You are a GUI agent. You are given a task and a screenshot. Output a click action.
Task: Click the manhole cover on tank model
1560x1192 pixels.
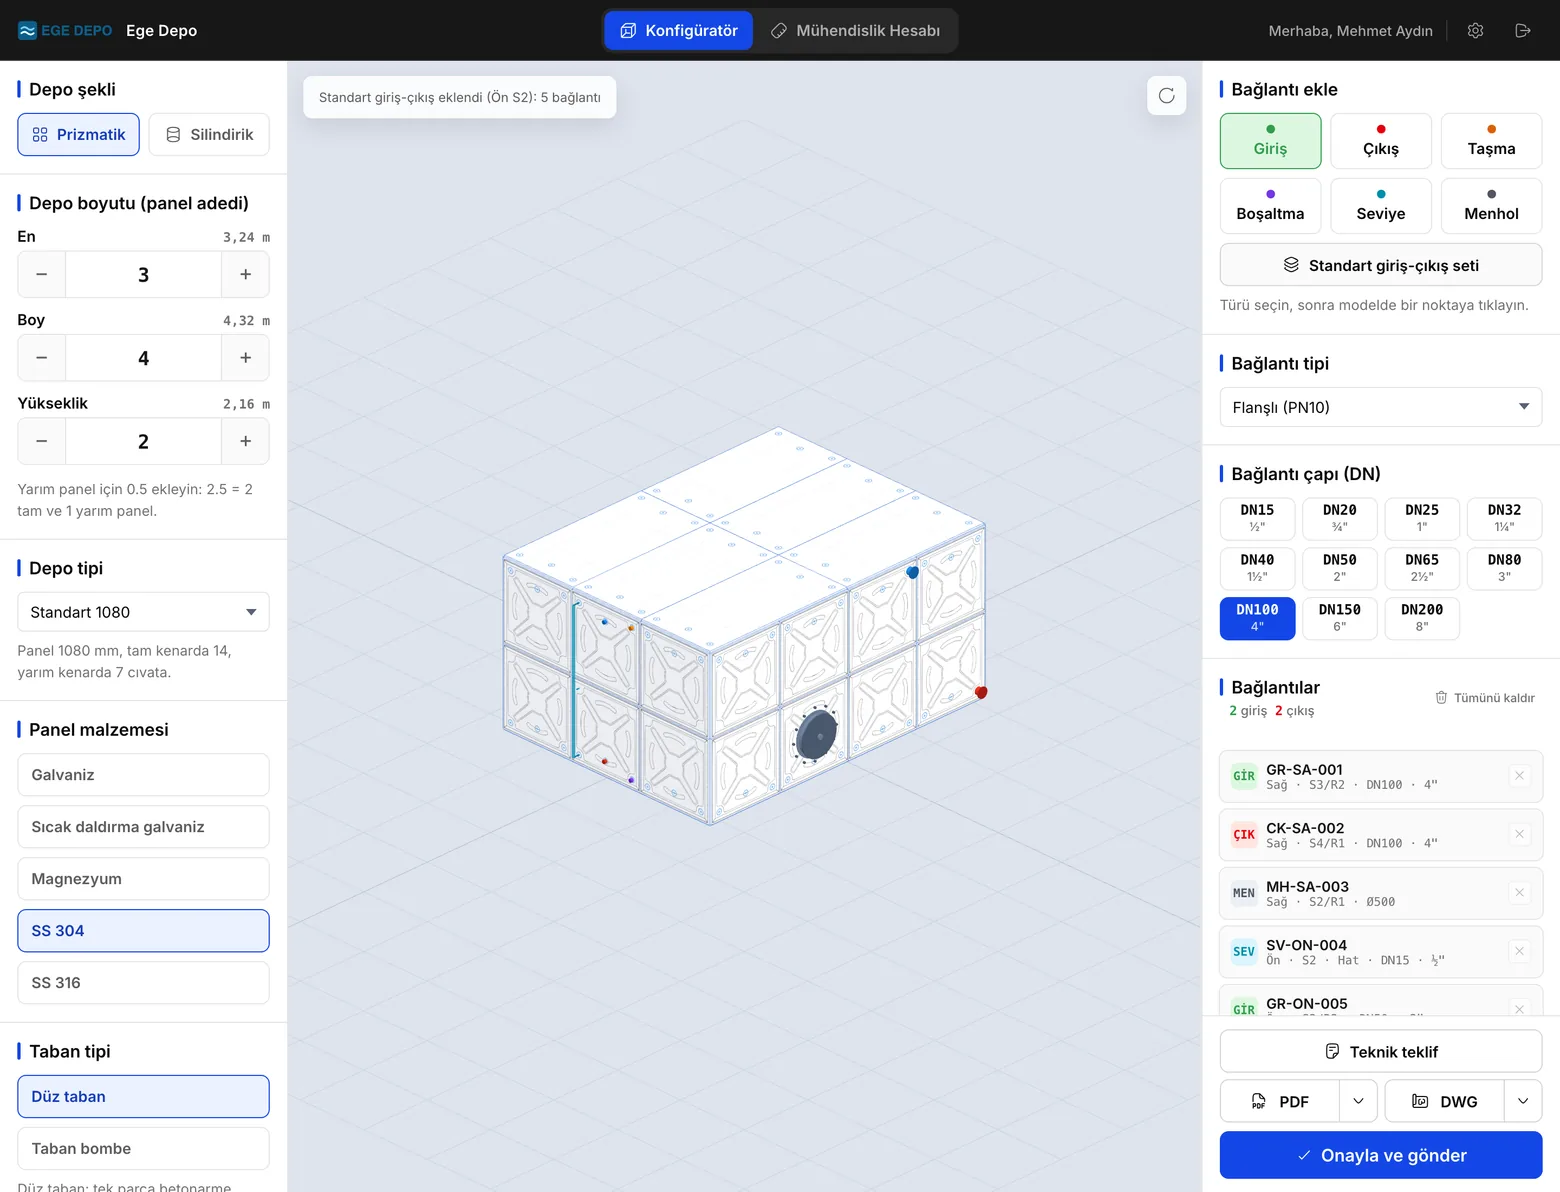[x=816, y=736]
